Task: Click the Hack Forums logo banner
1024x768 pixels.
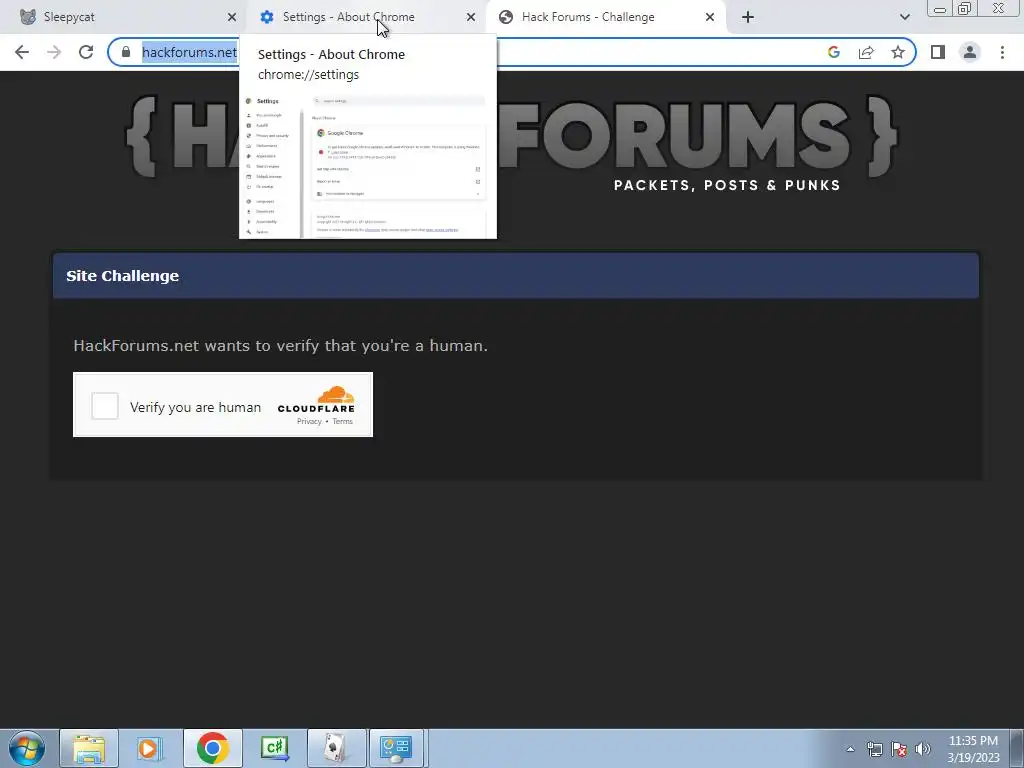Action: tap(512, 142)
